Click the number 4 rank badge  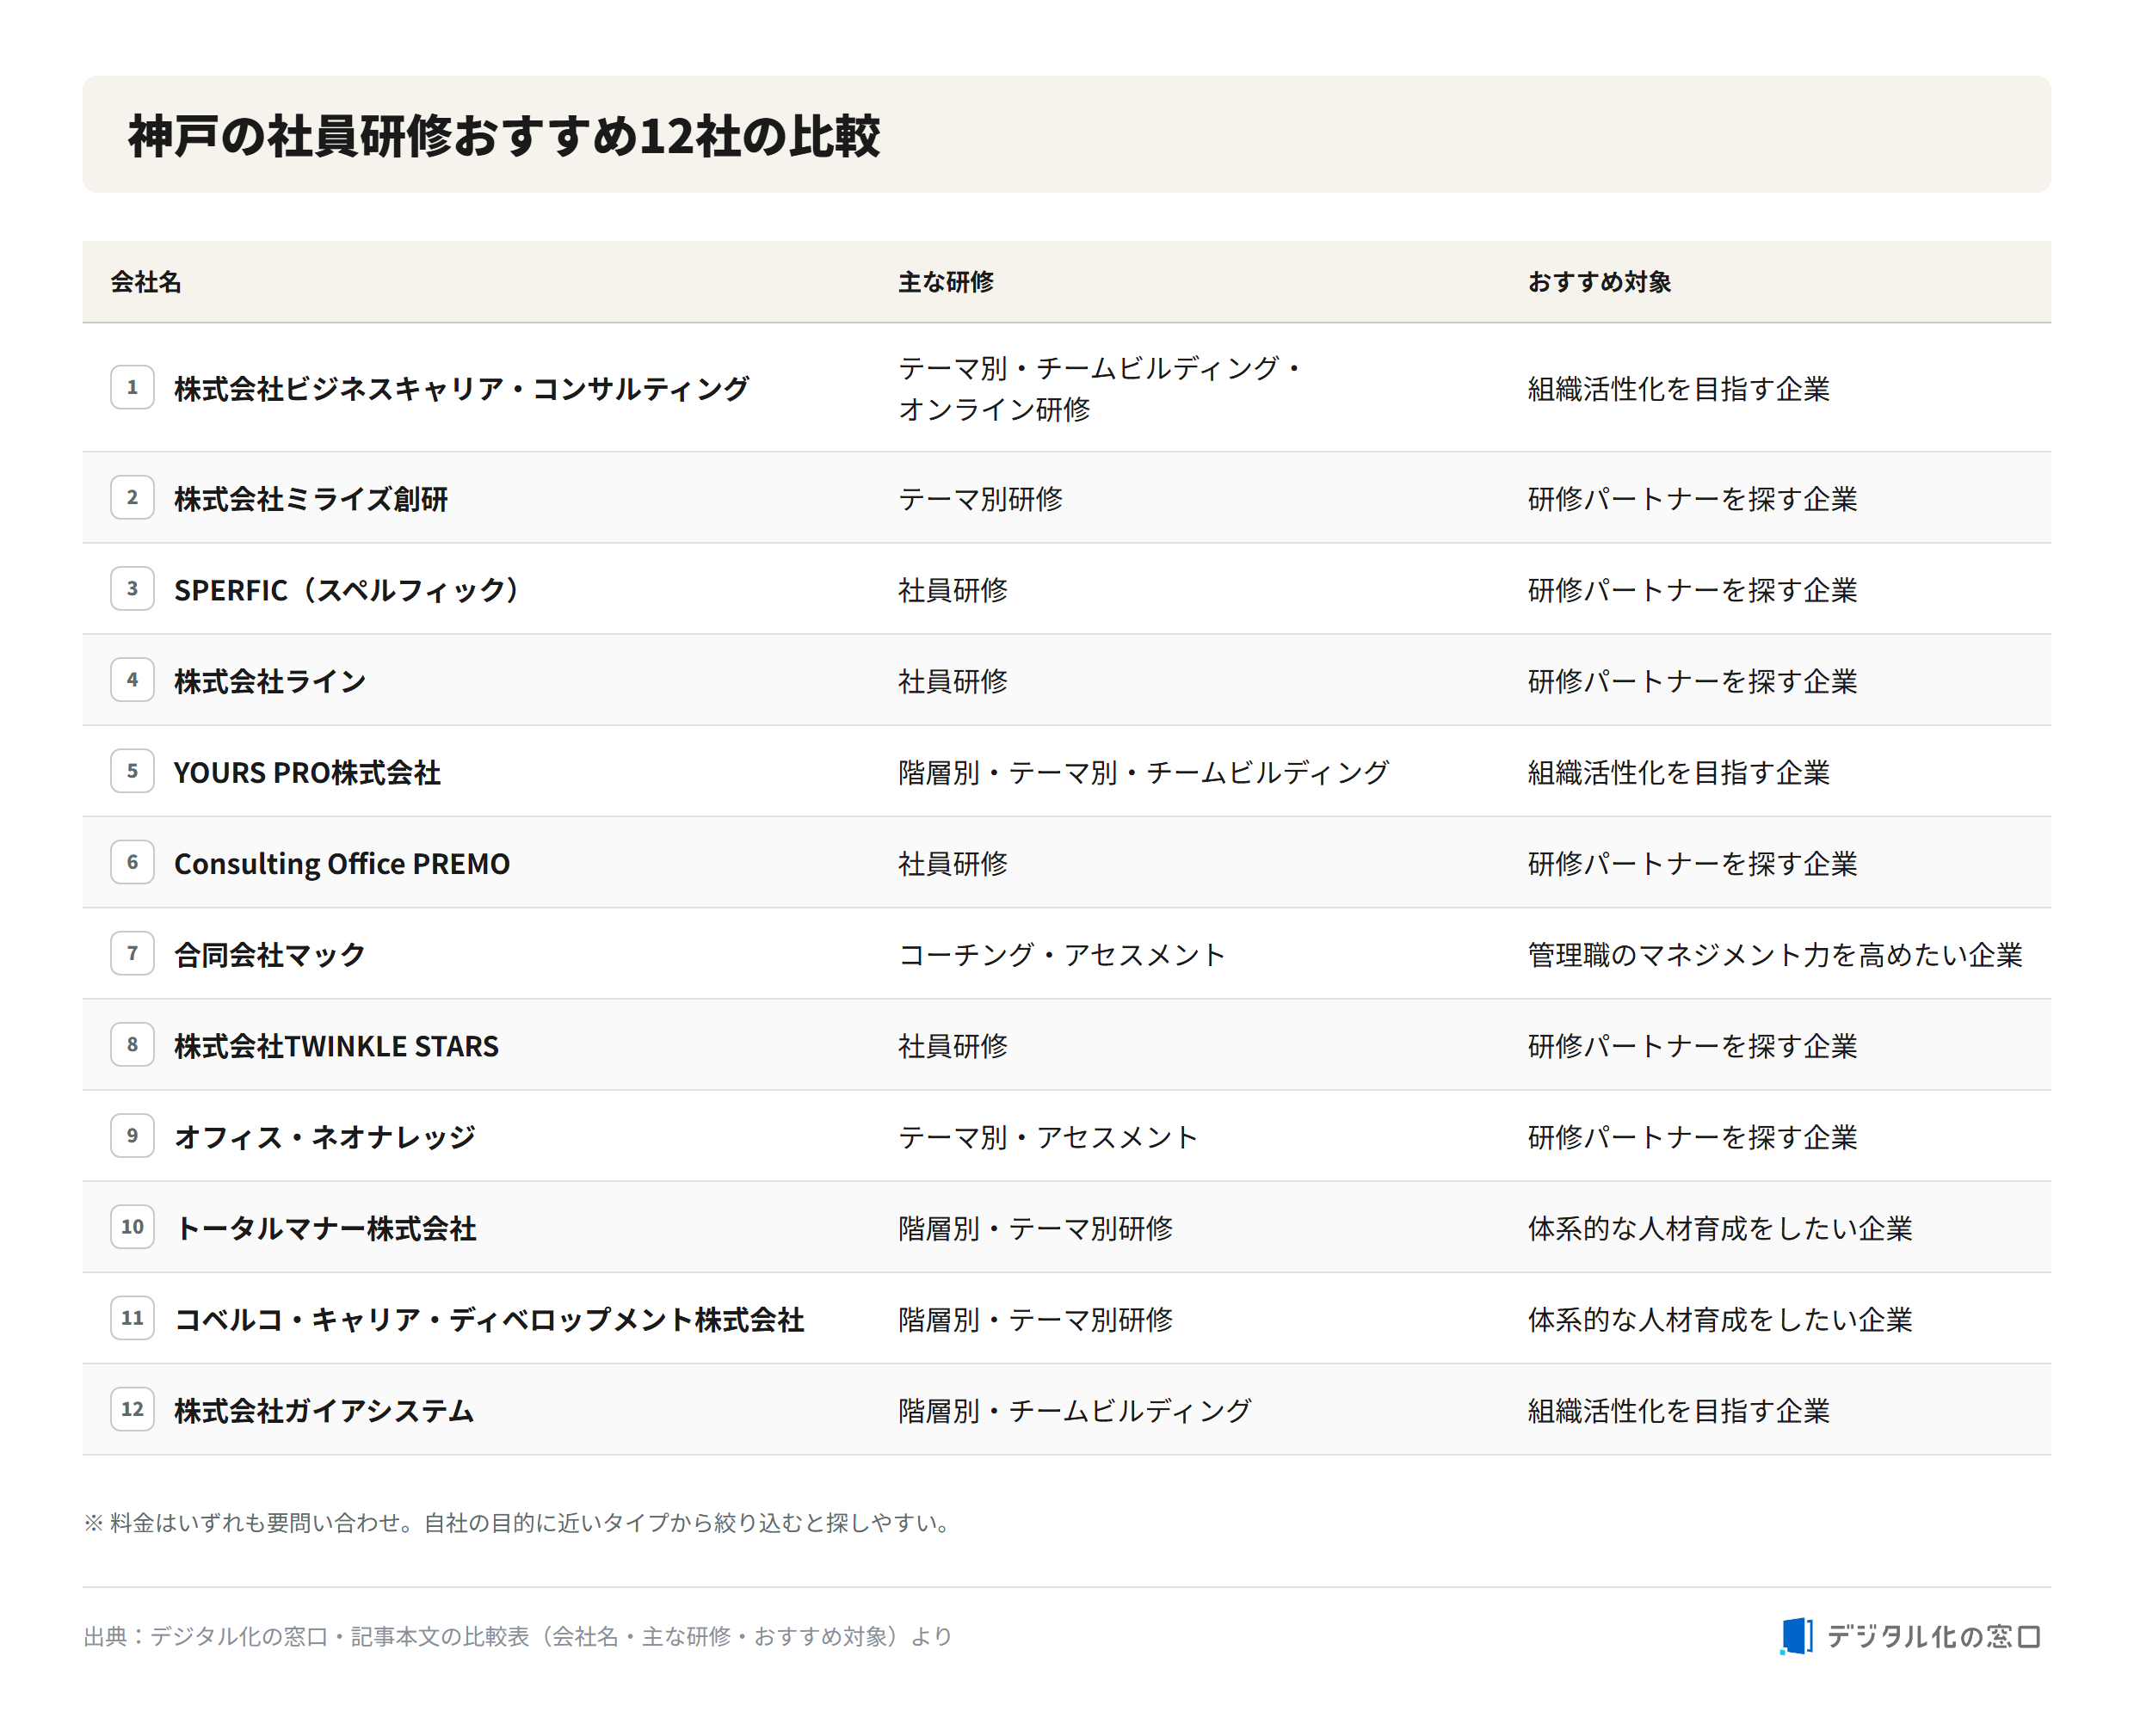pyautogui.click(x=132, y=679)
